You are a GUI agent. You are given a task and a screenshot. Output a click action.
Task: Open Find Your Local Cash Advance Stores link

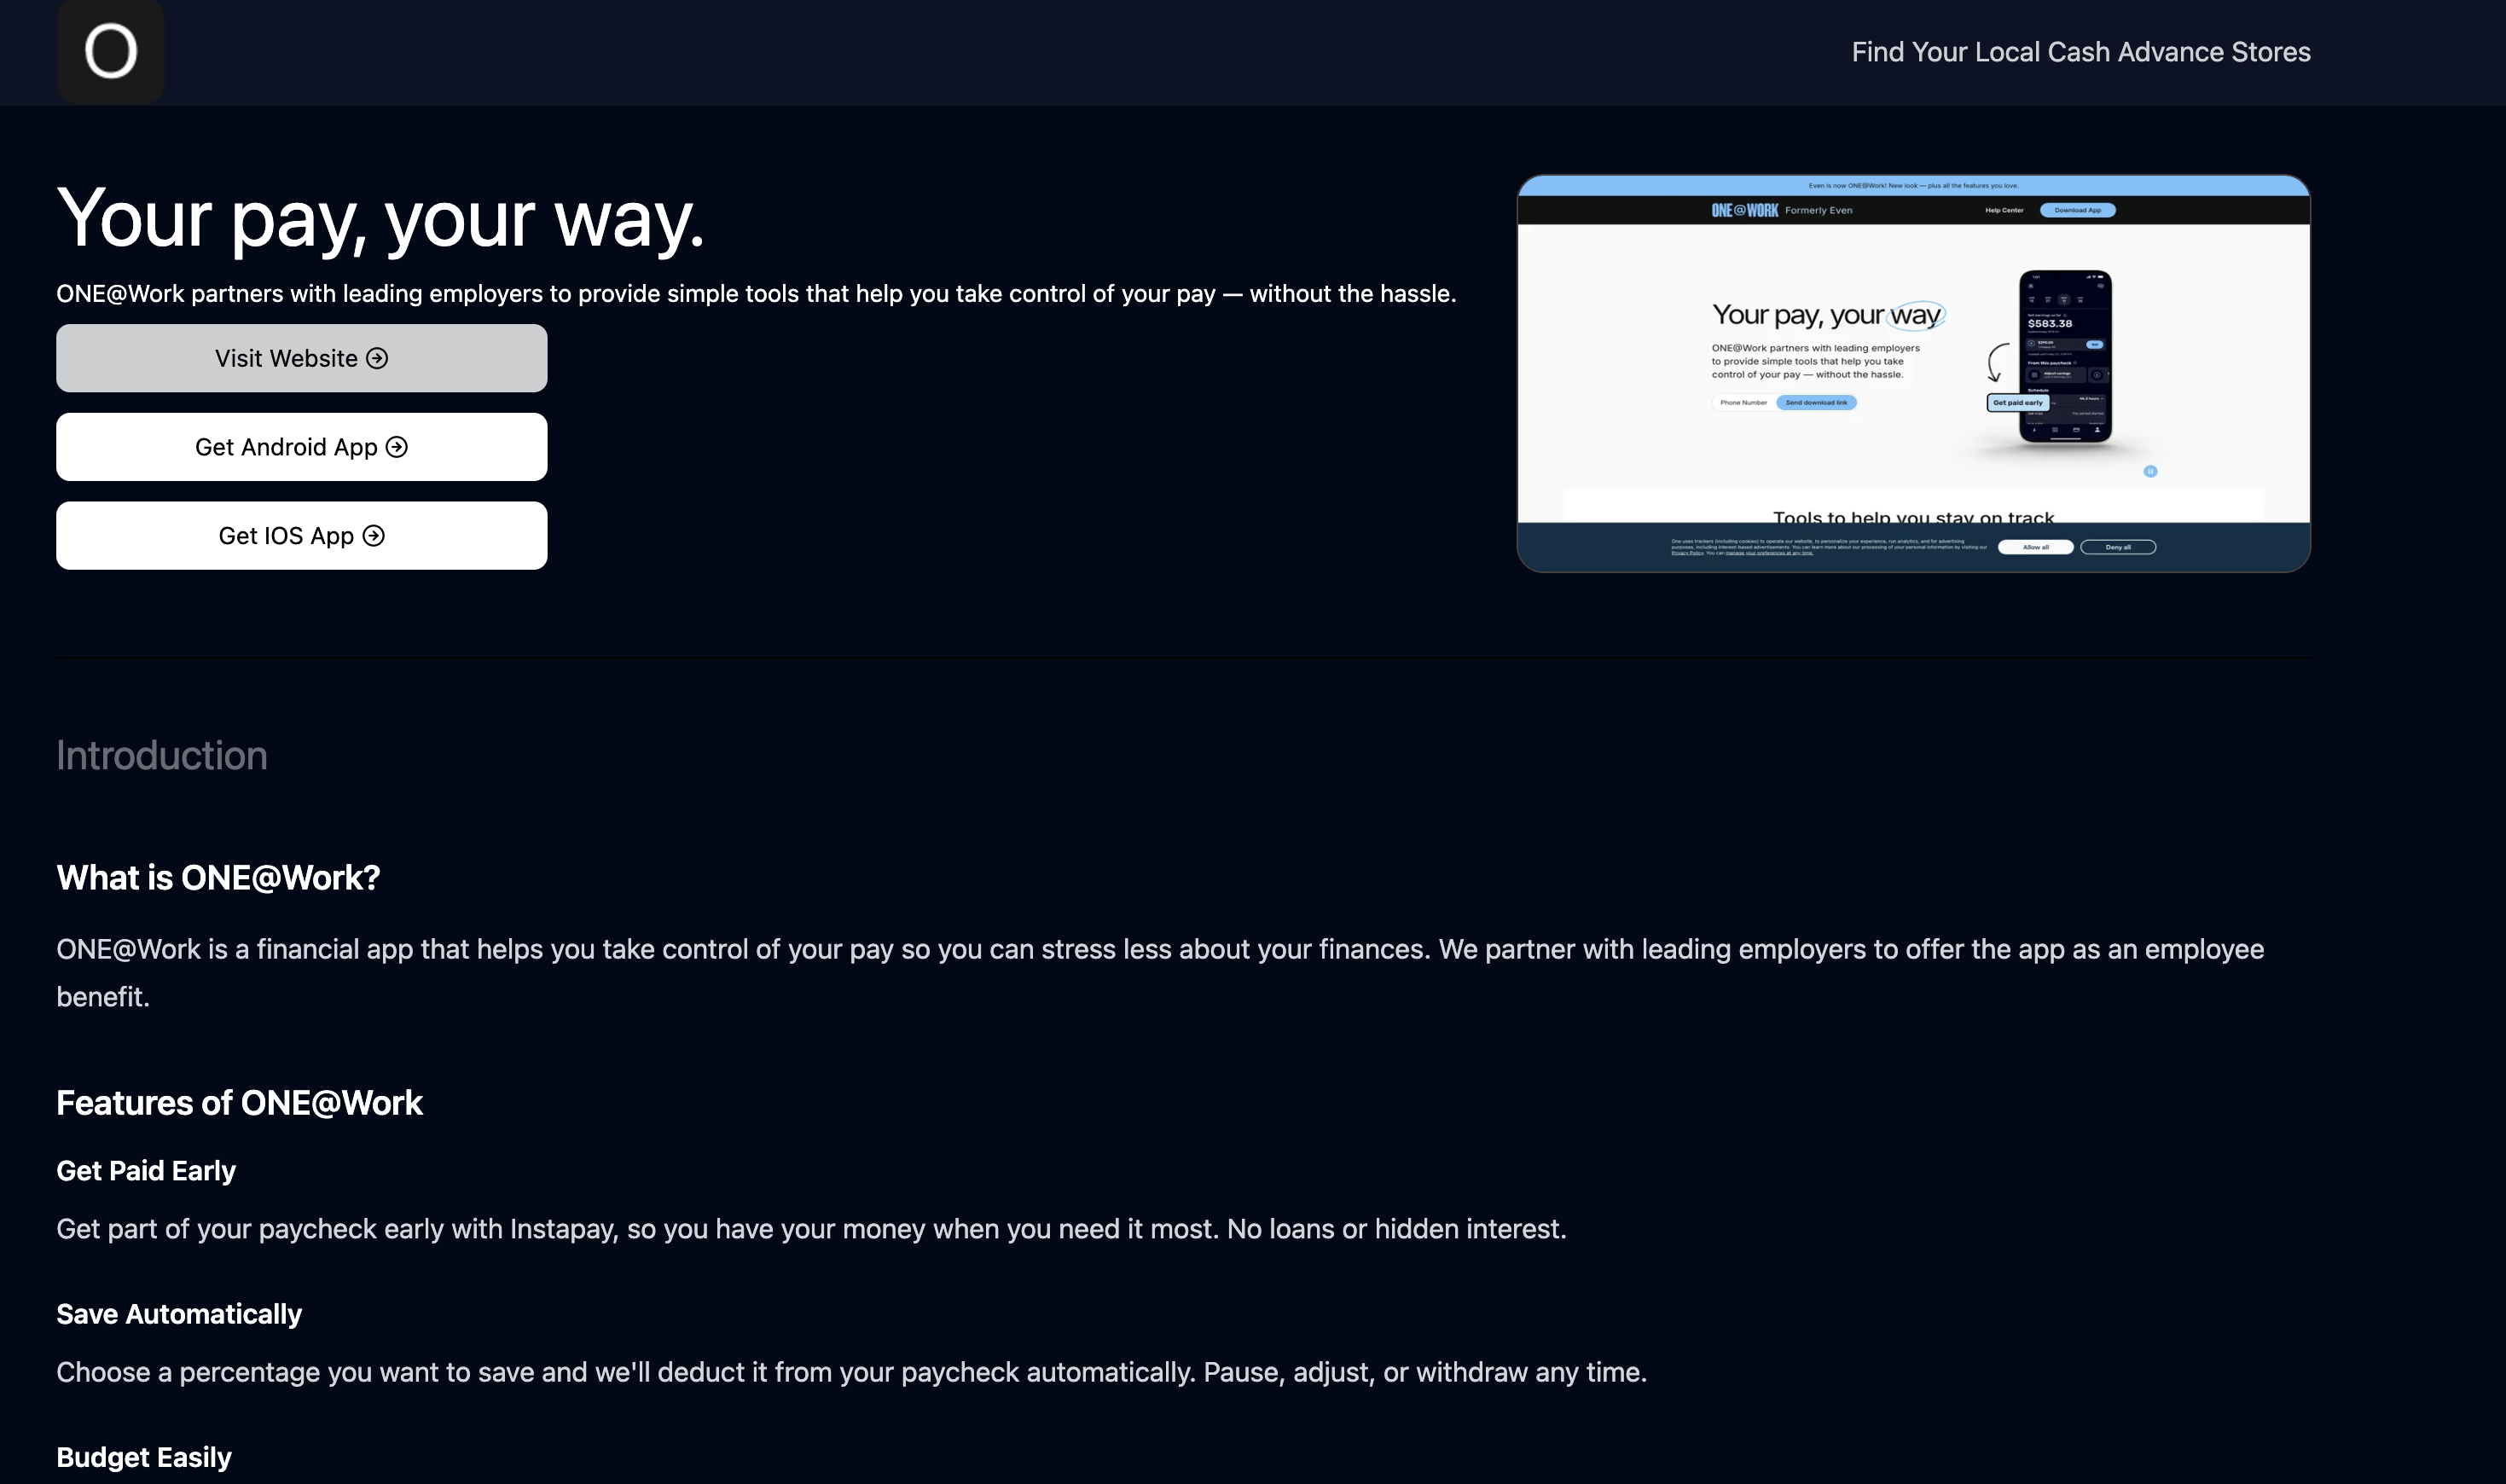2080,52
